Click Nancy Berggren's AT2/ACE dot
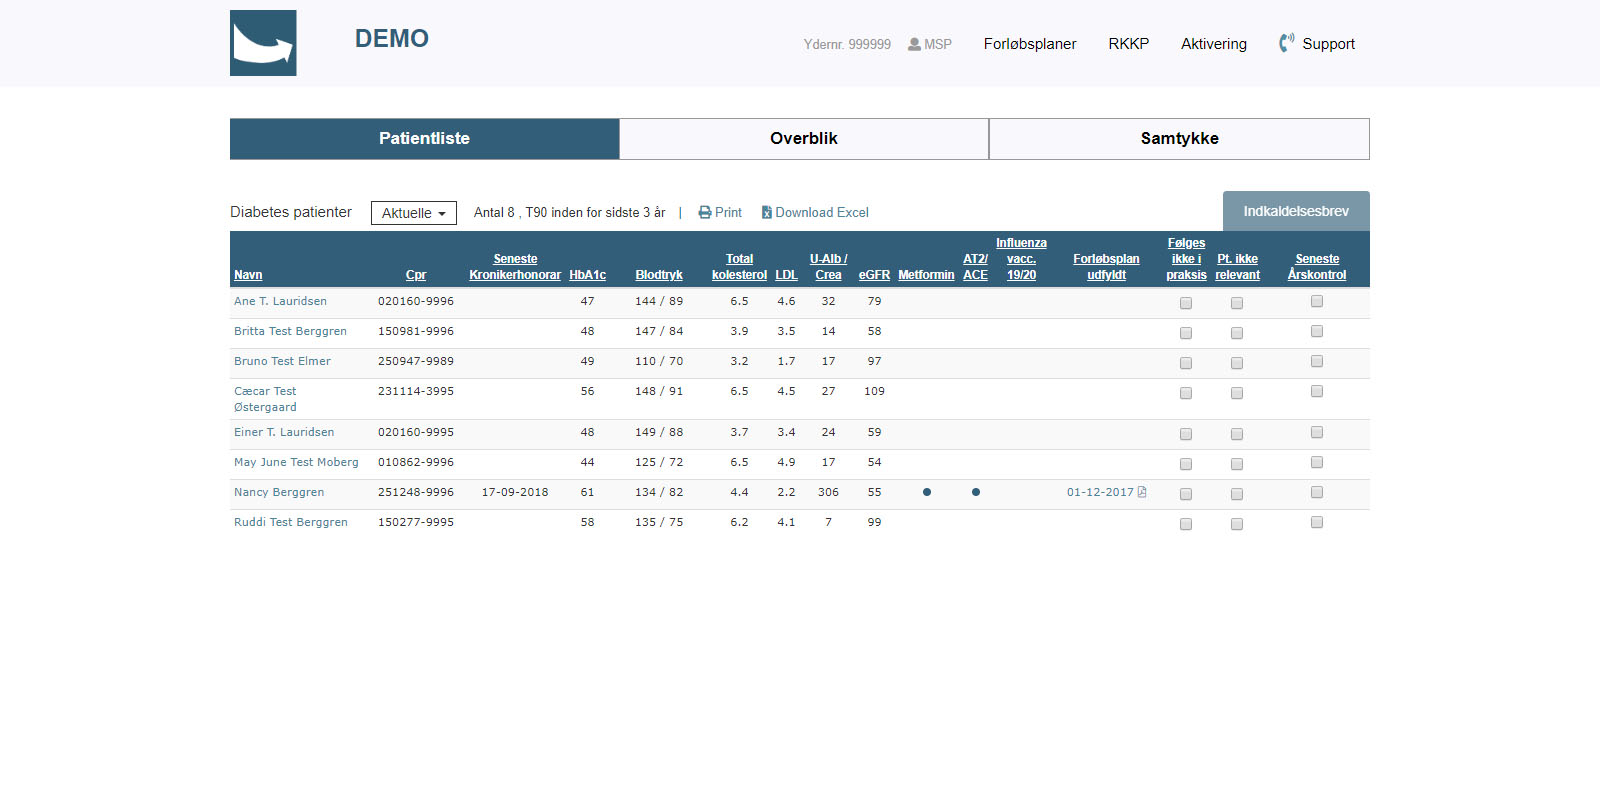The width and height of the screenshot is (1600, 789). (x=976, y=492)
